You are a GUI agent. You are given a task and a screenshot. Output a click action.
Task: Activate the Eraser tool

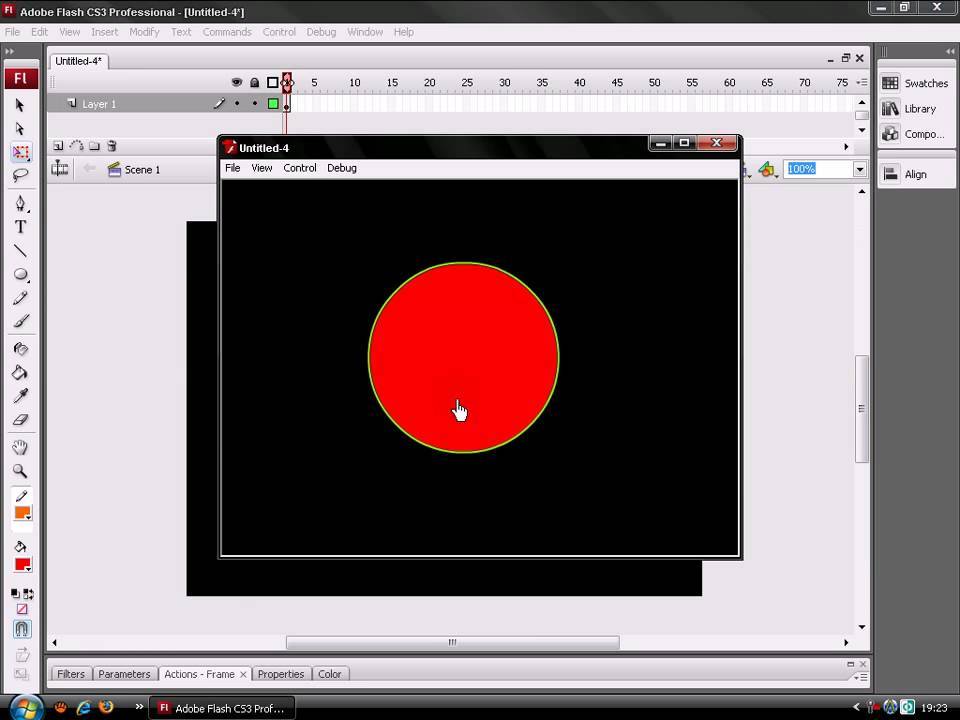(20, 420)
